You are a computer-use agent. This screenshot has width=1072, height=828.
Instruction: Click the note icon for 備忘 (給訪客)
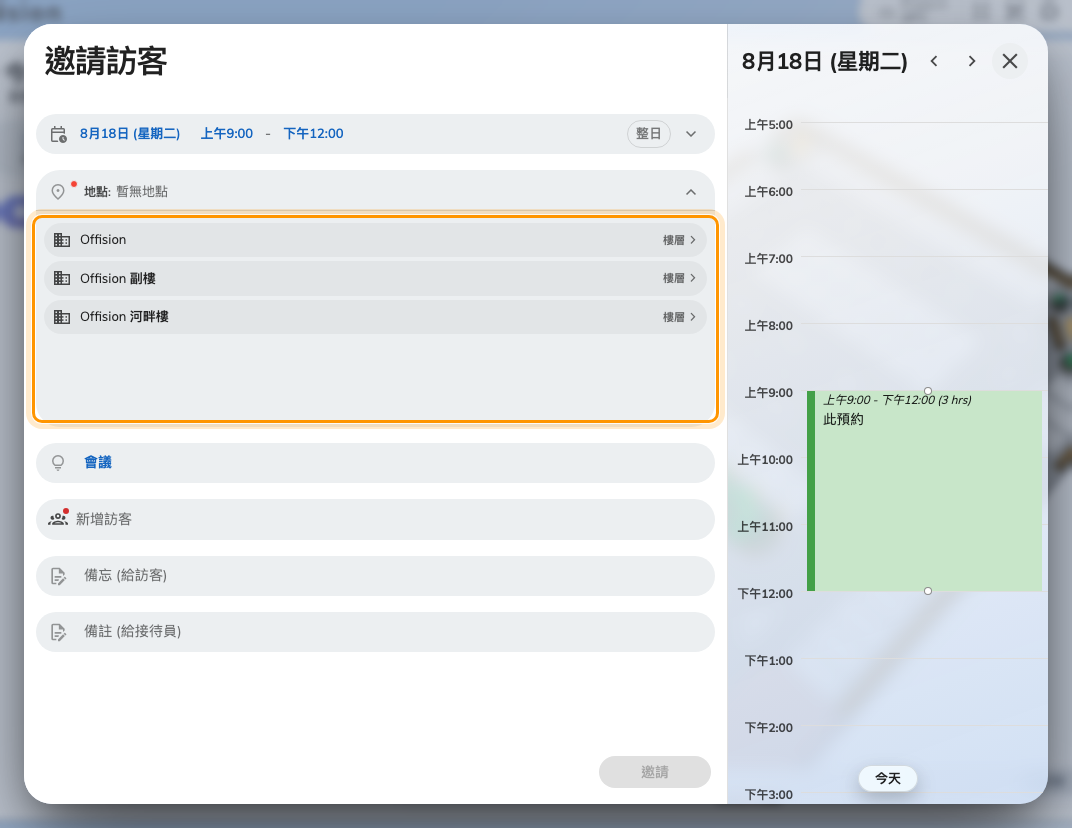click(59, 576)
